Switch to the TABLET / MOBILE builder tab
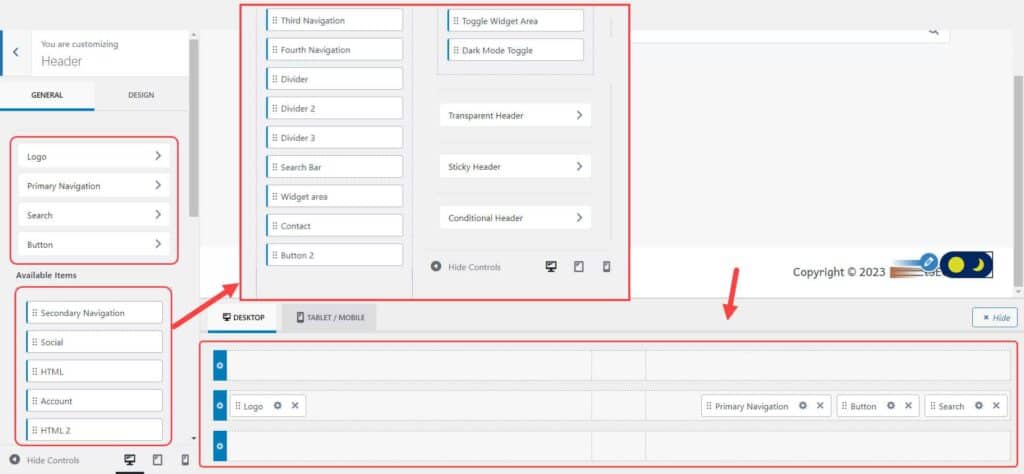Screen dimensions: 1024x474 tap(330, 318)
